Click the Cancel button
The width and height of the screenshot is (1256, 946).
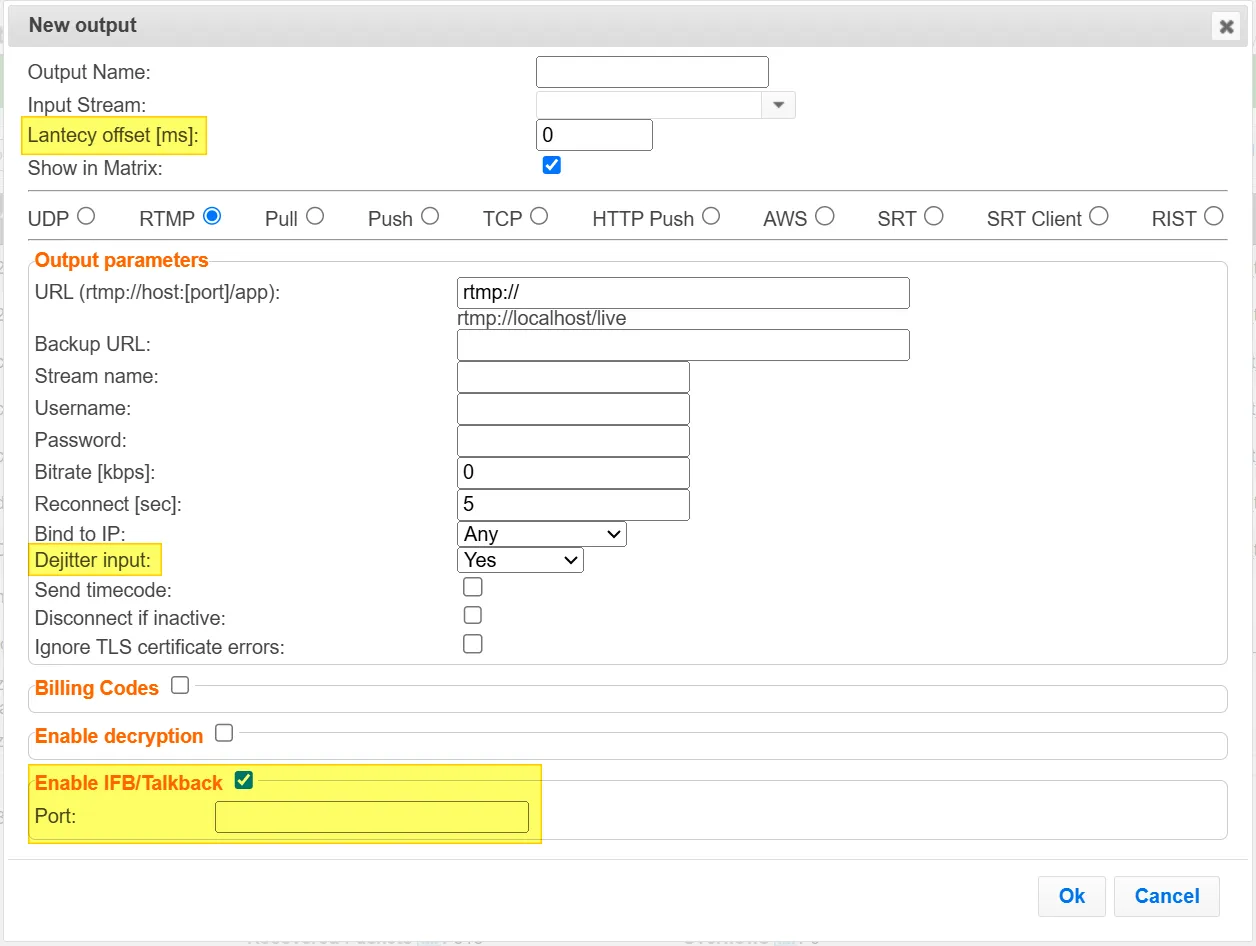pyautogui.click(x=1167, y=896)
